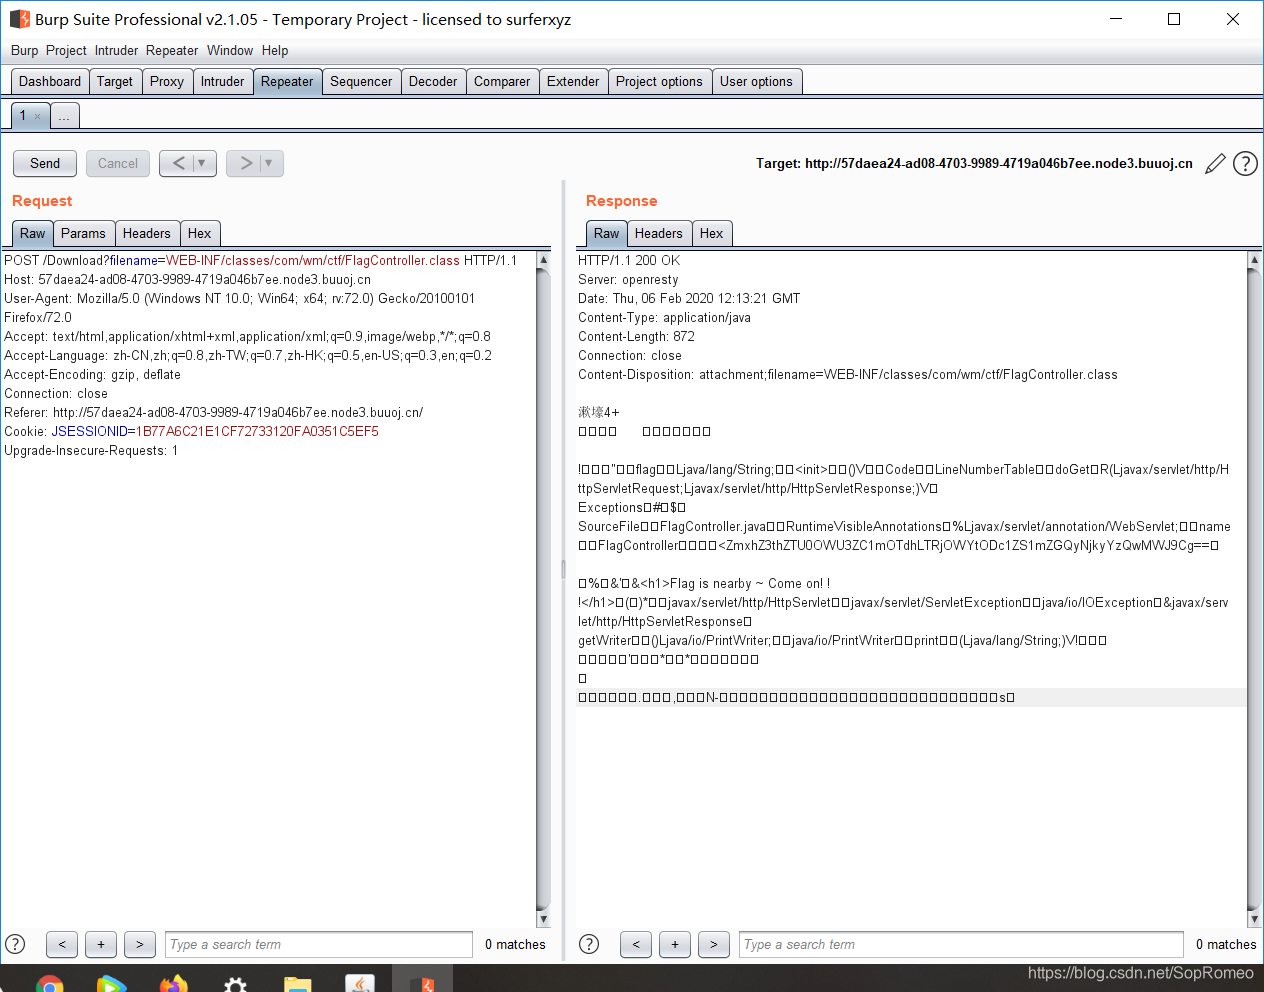Switch to the Decoder tab
This screenshot has width=1264, height=992.
[x=433, y=82]
